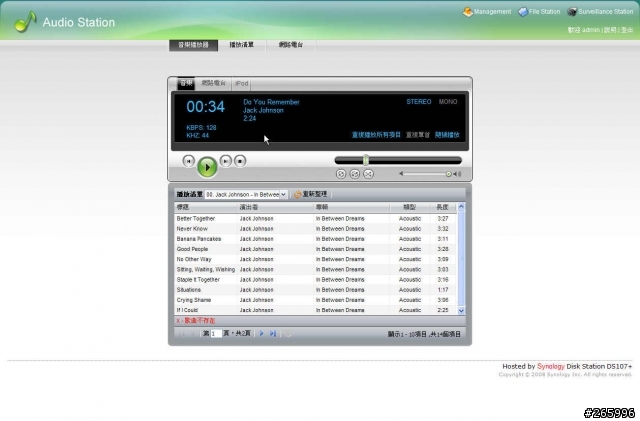Click the volume slider knob
The width and height of the screenshot is (640, 421).
click(x=449, y=174)
